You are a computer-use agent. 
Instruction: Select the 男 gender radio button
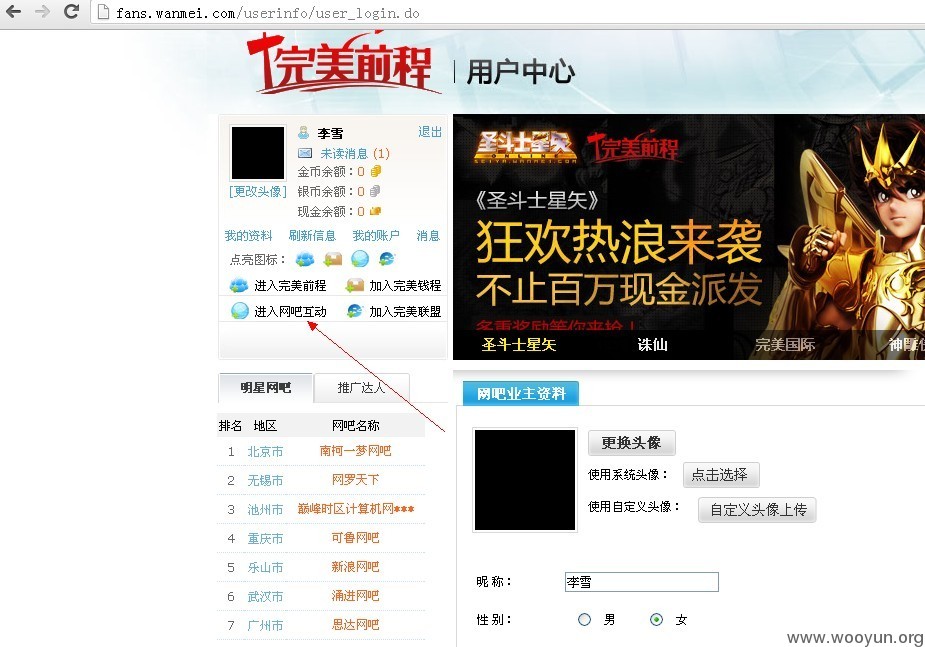click(584, 619)
